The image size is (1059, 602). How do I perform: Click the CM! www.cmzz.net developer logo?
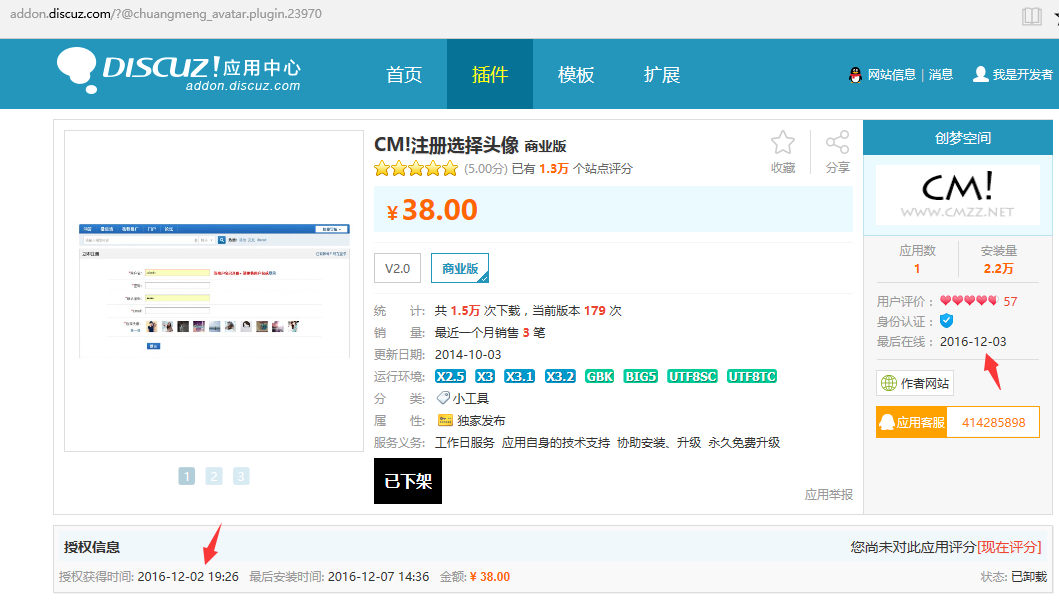(x=958, y=195)
